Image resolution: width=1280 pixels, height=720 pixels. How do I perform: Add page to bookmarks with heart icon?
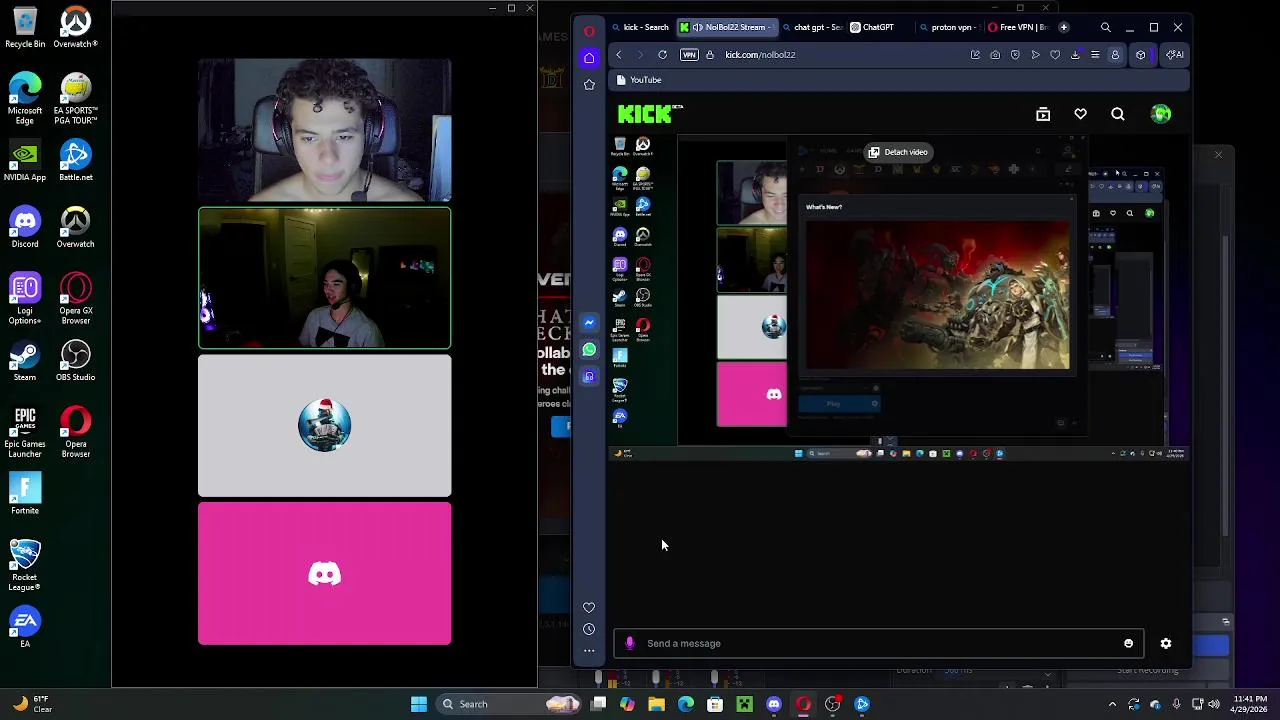click(1055, 55)
